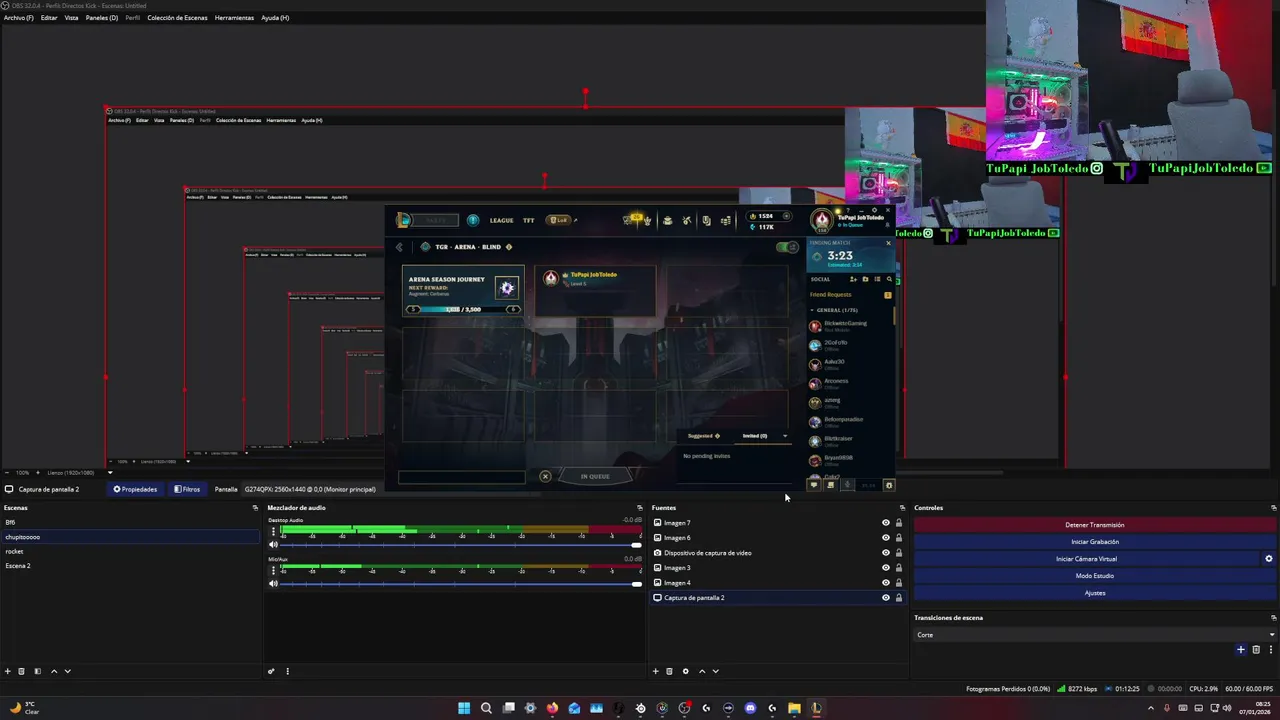Open preview zoom 100% dropdown
Viewport: 1280px width, 720px height.
[22, 473]
